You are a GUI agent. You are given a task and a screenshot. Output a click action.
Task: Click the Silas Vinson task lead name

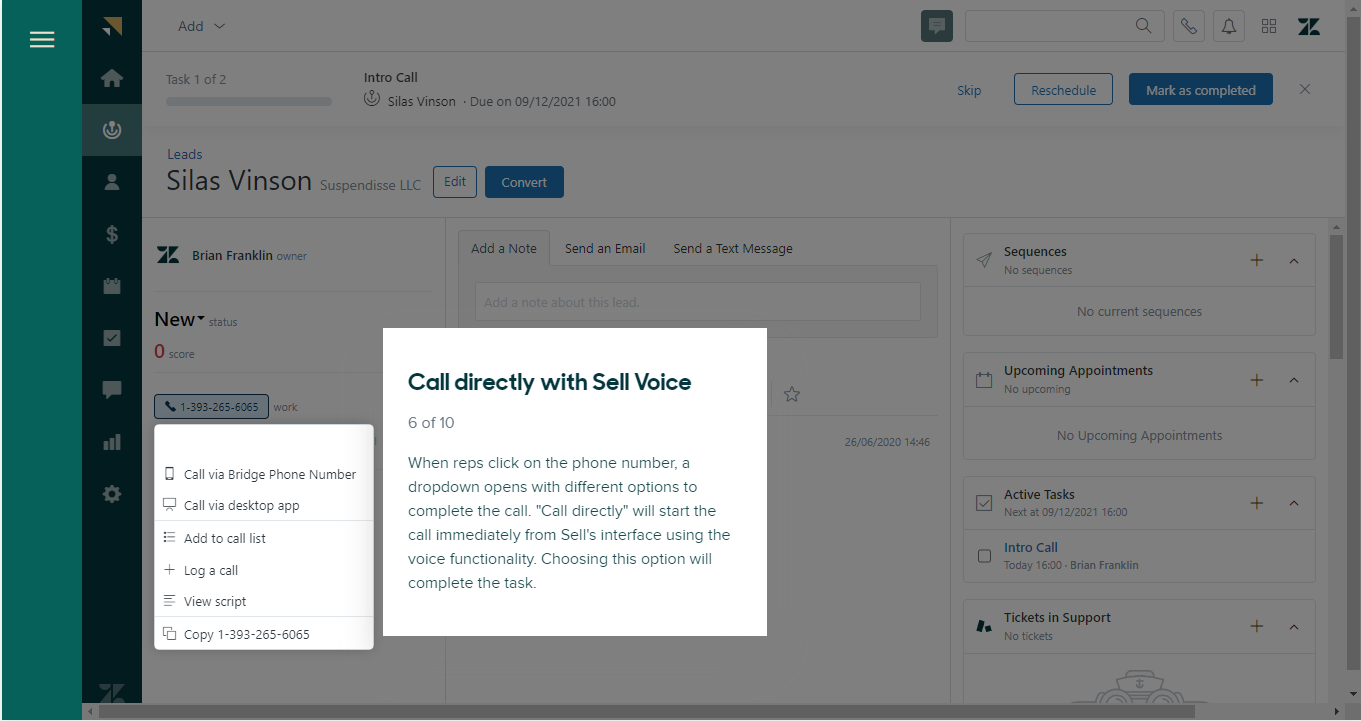point(421,101)
